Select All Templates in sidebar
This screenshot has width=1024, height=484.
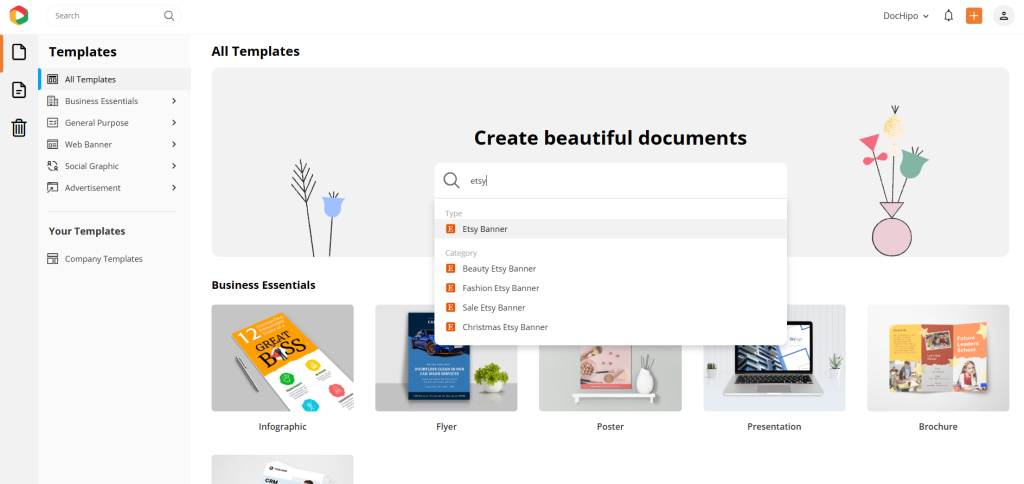click(x=114, y=79)
